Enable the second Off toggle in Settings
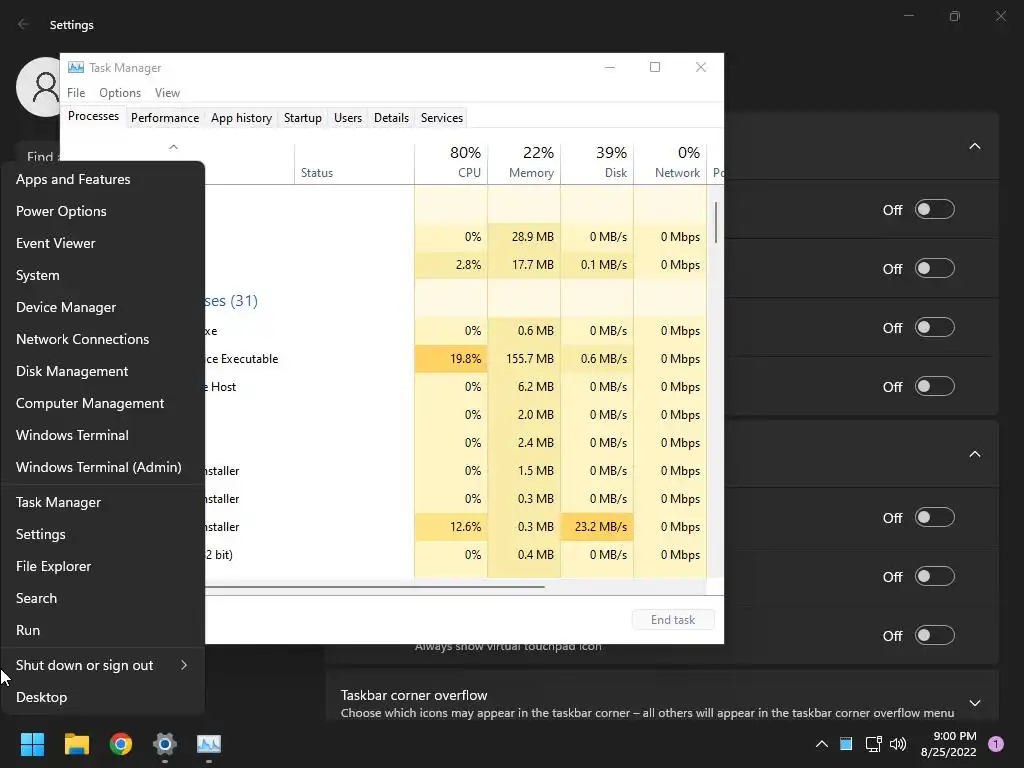This screenshot has width=1024, height=768. pyautogui.click(x=935, y=268)
